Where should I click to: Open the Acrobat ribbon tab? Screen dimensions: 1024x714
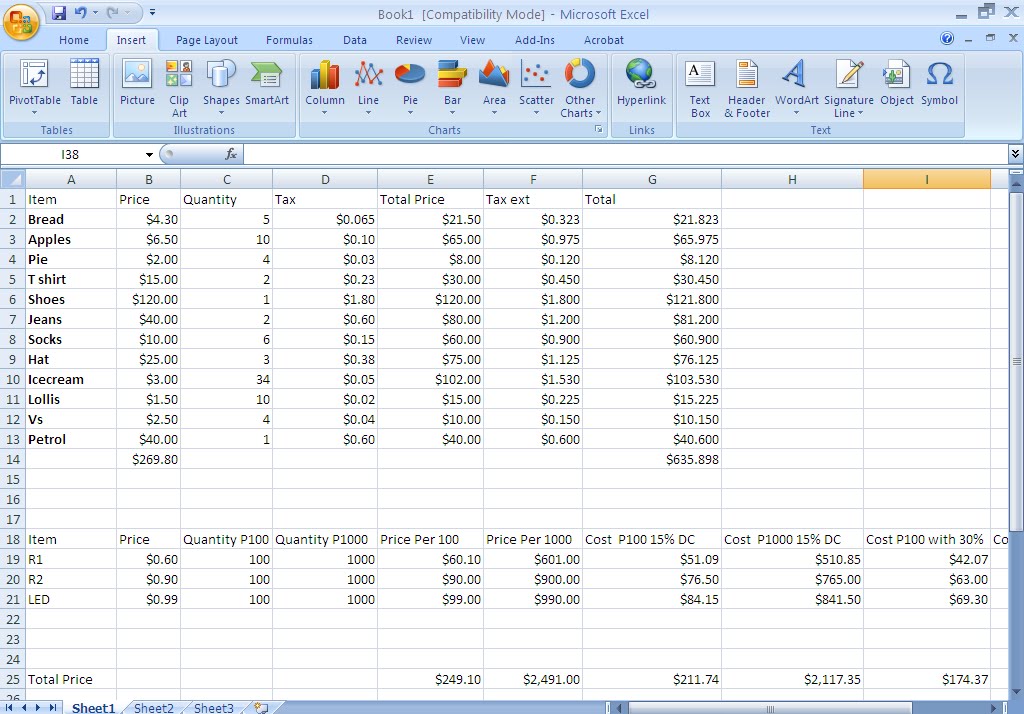(x=603, y=40)
